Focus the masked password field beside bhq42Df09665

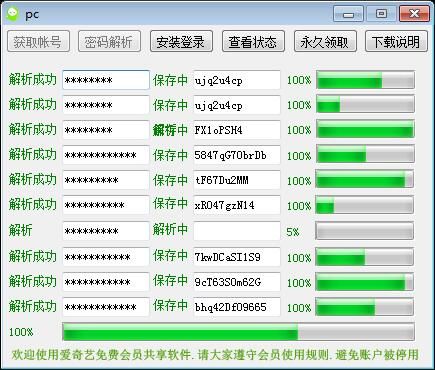pyautogui.click(x=106, y=307)
